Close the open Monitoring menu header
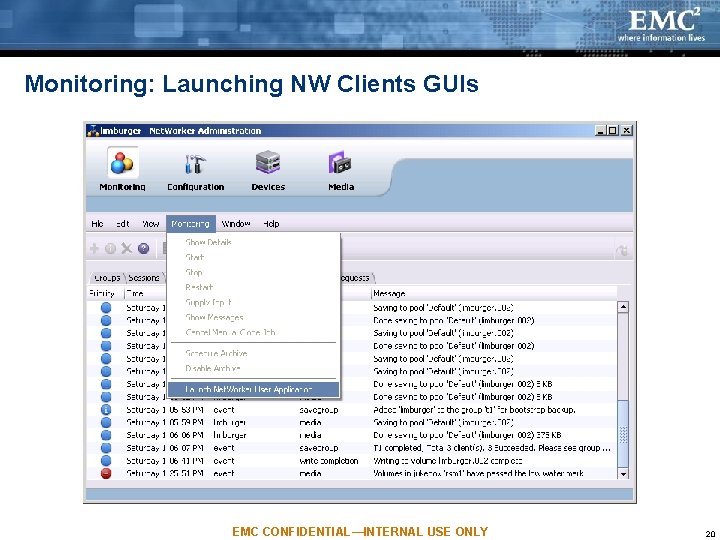 pyautogui.click(x=191, y=224)
